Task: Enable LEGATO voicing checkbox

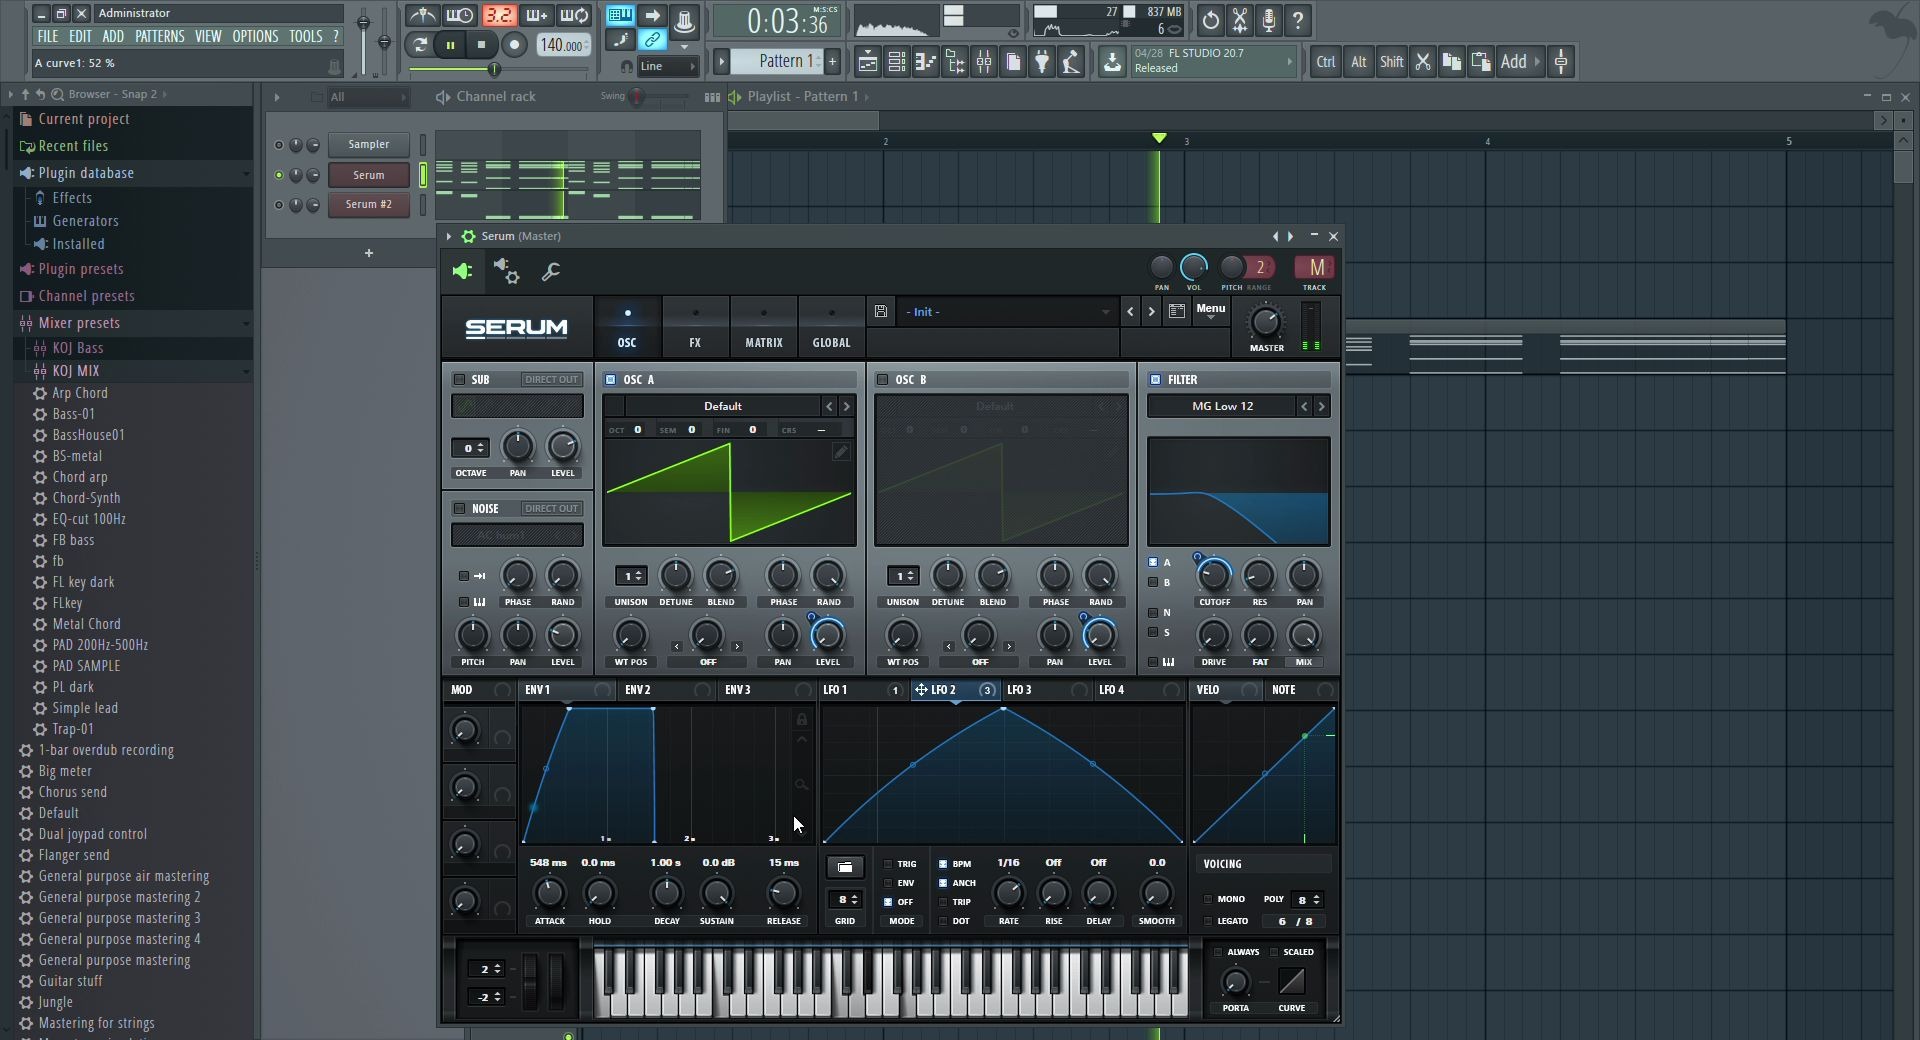Action: pos(1208,921)
